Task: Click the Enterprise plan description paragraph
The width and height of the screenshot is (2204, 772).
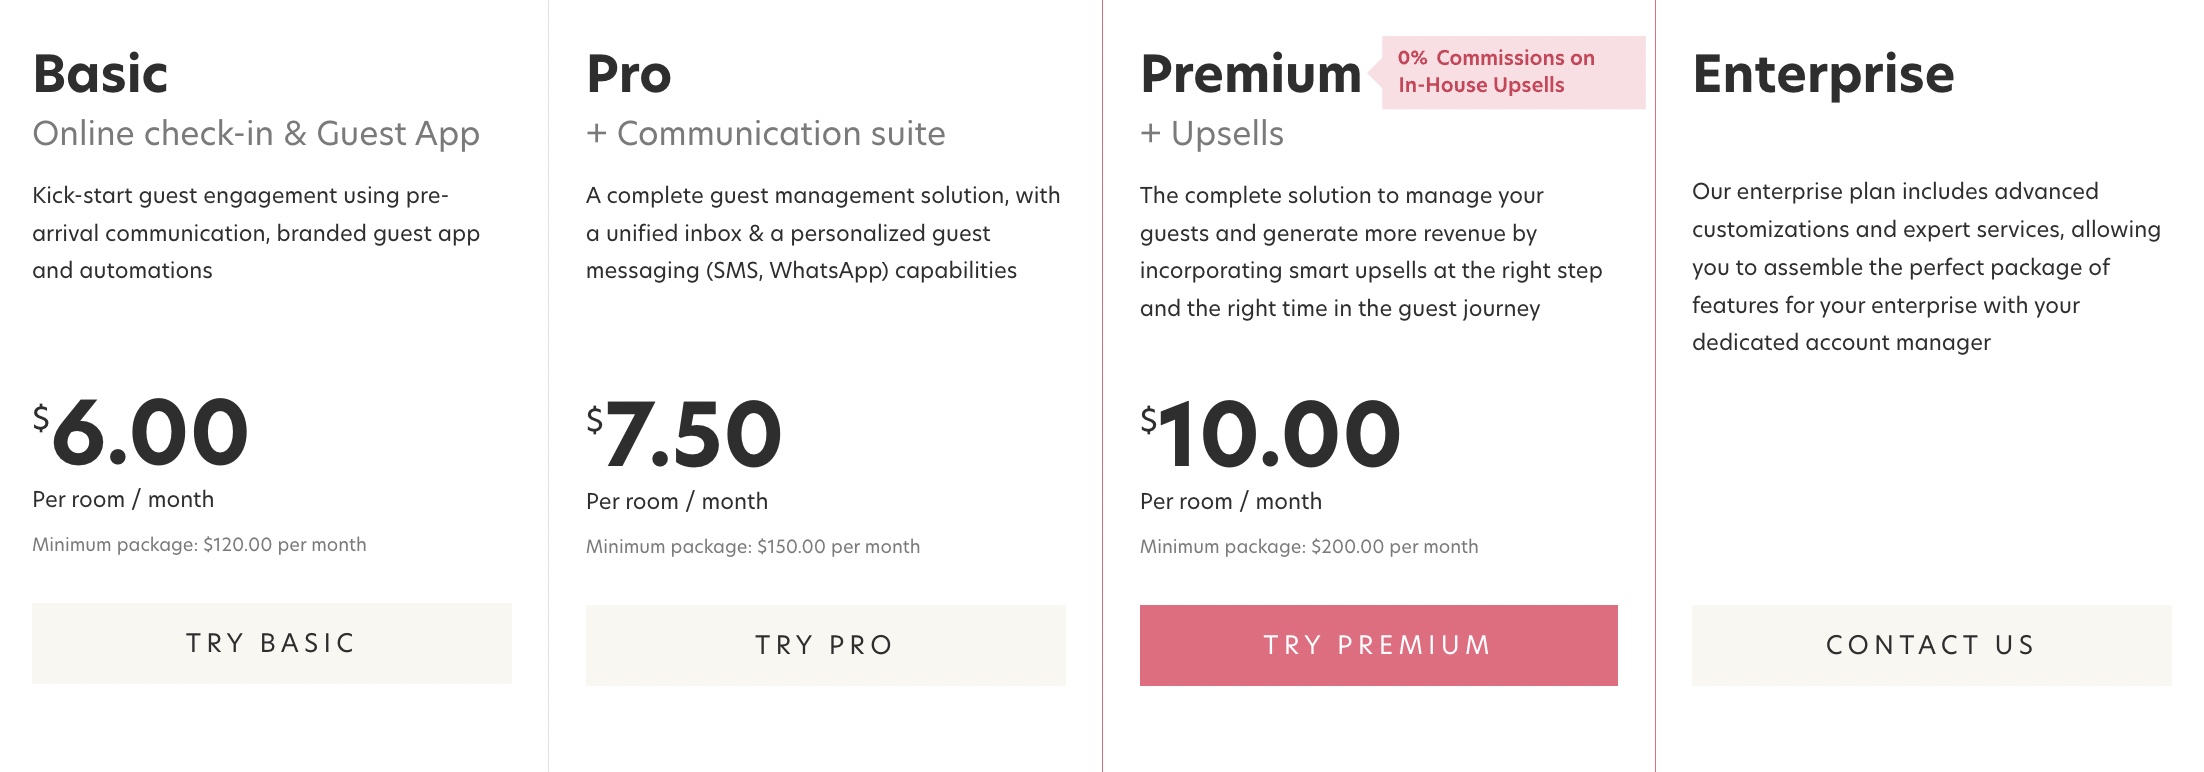Action: (1926, 267)
